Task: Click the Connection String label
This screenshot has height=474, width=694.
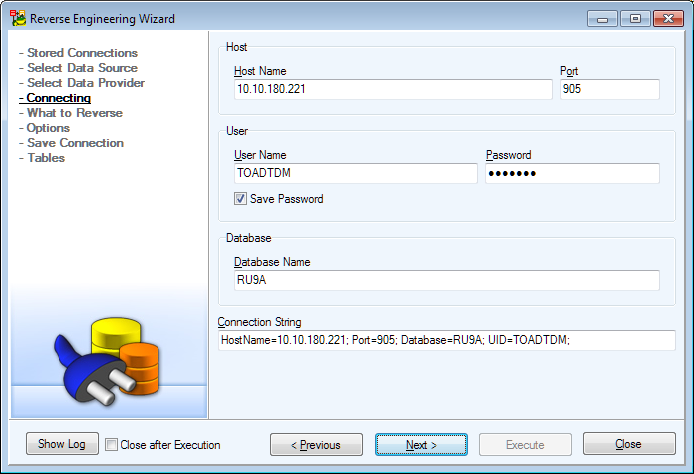Action: 259,322
